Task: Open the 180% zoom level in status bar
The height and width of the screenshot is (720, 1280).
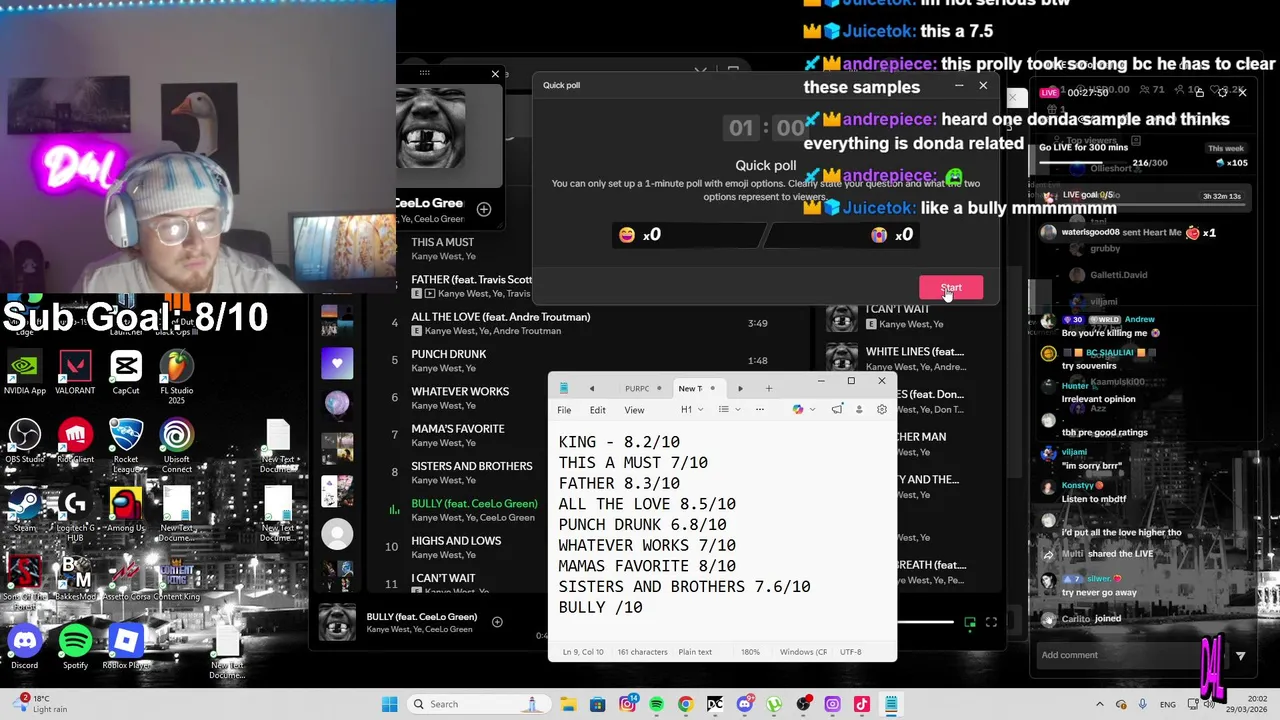Action: coord(750,652)
